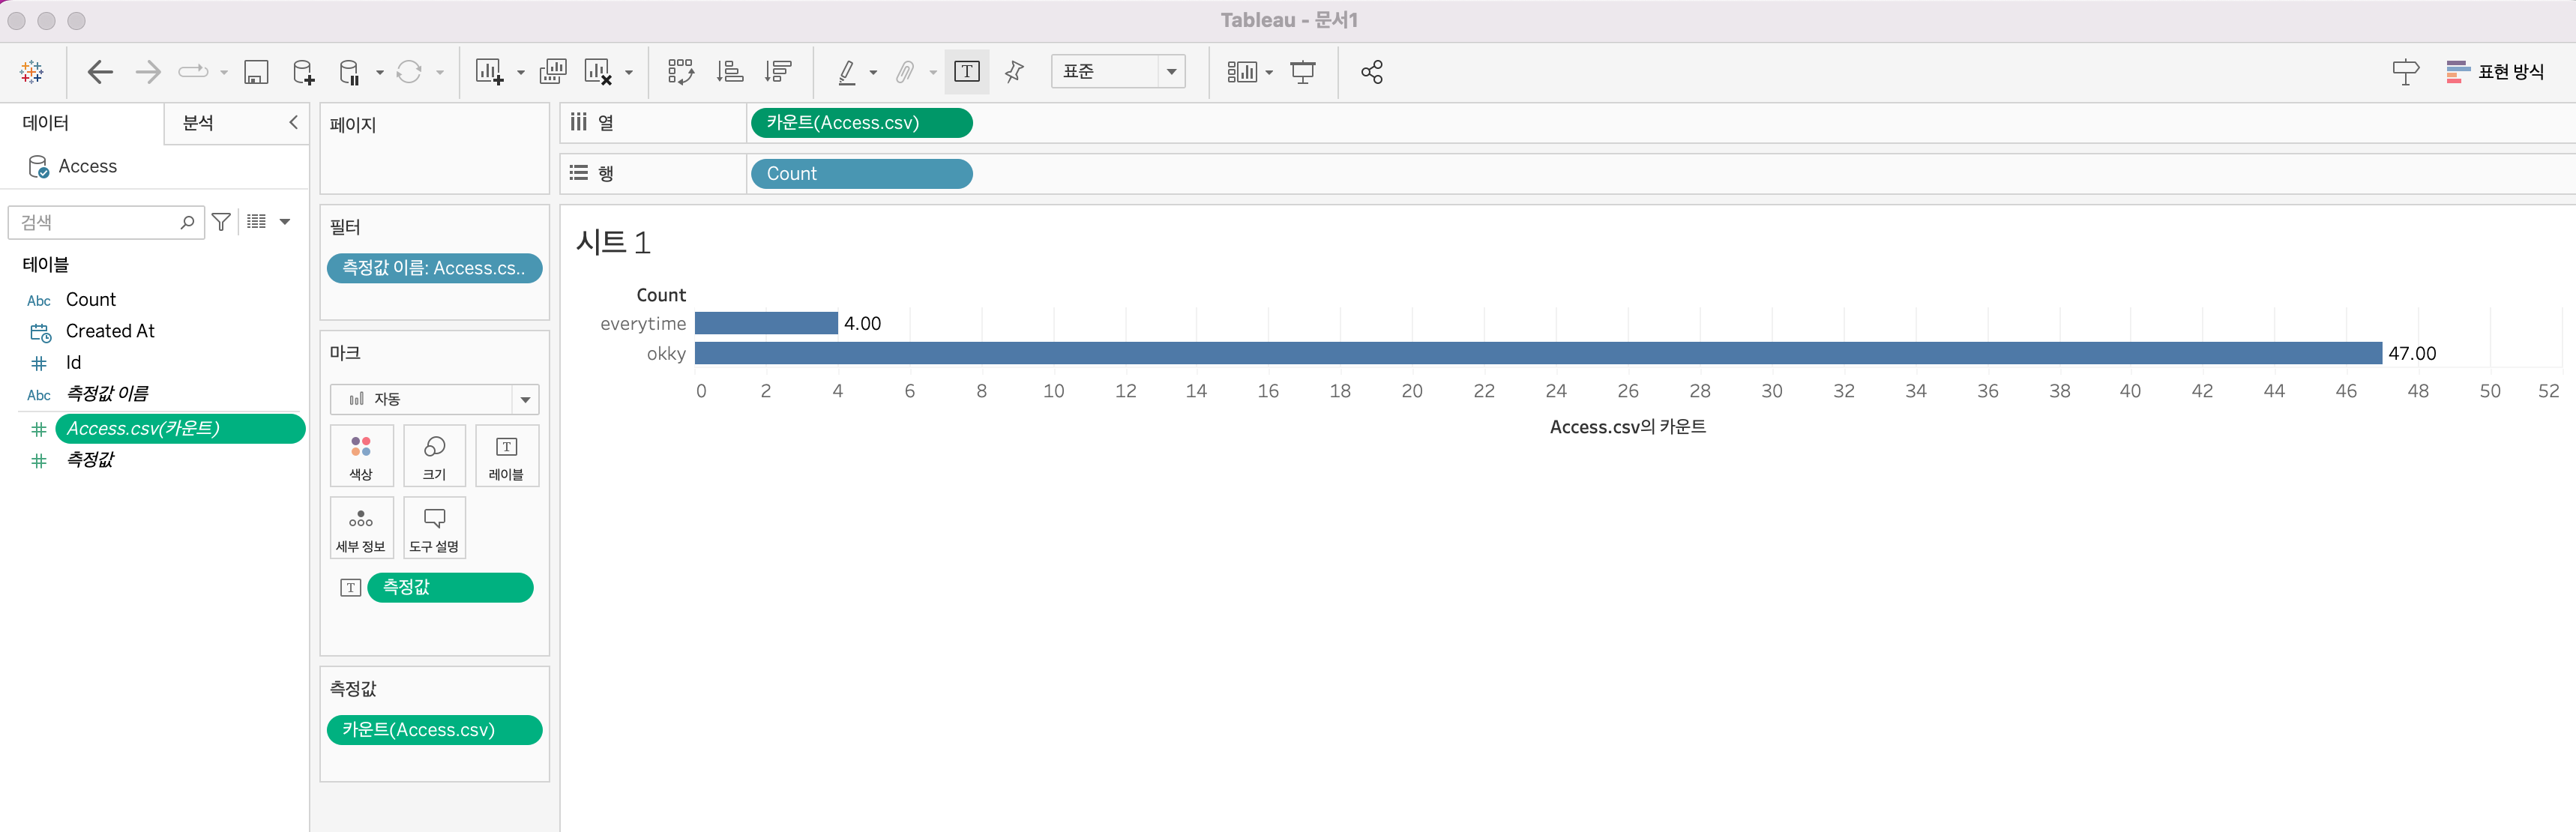
Task: Click the fix axes pin icon
Action: (1014, 71)
